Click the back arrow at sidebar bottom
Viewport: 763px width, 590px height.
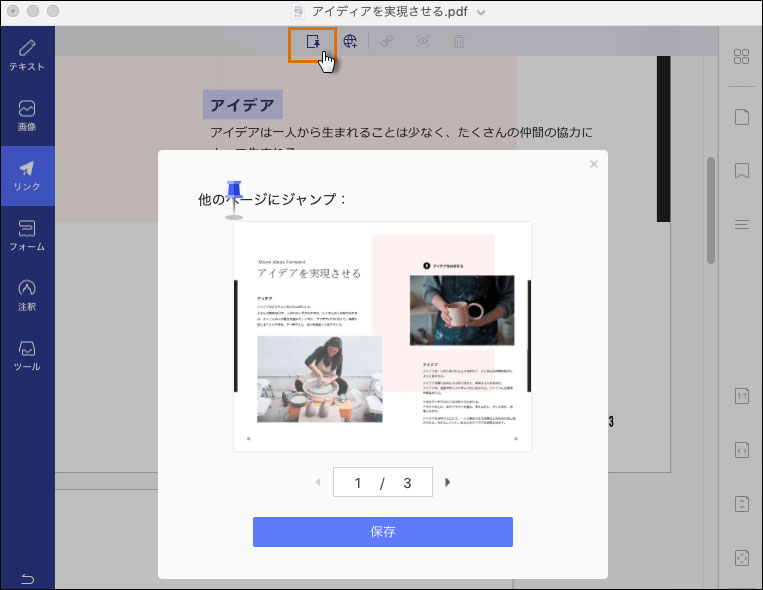pos(27,579)
